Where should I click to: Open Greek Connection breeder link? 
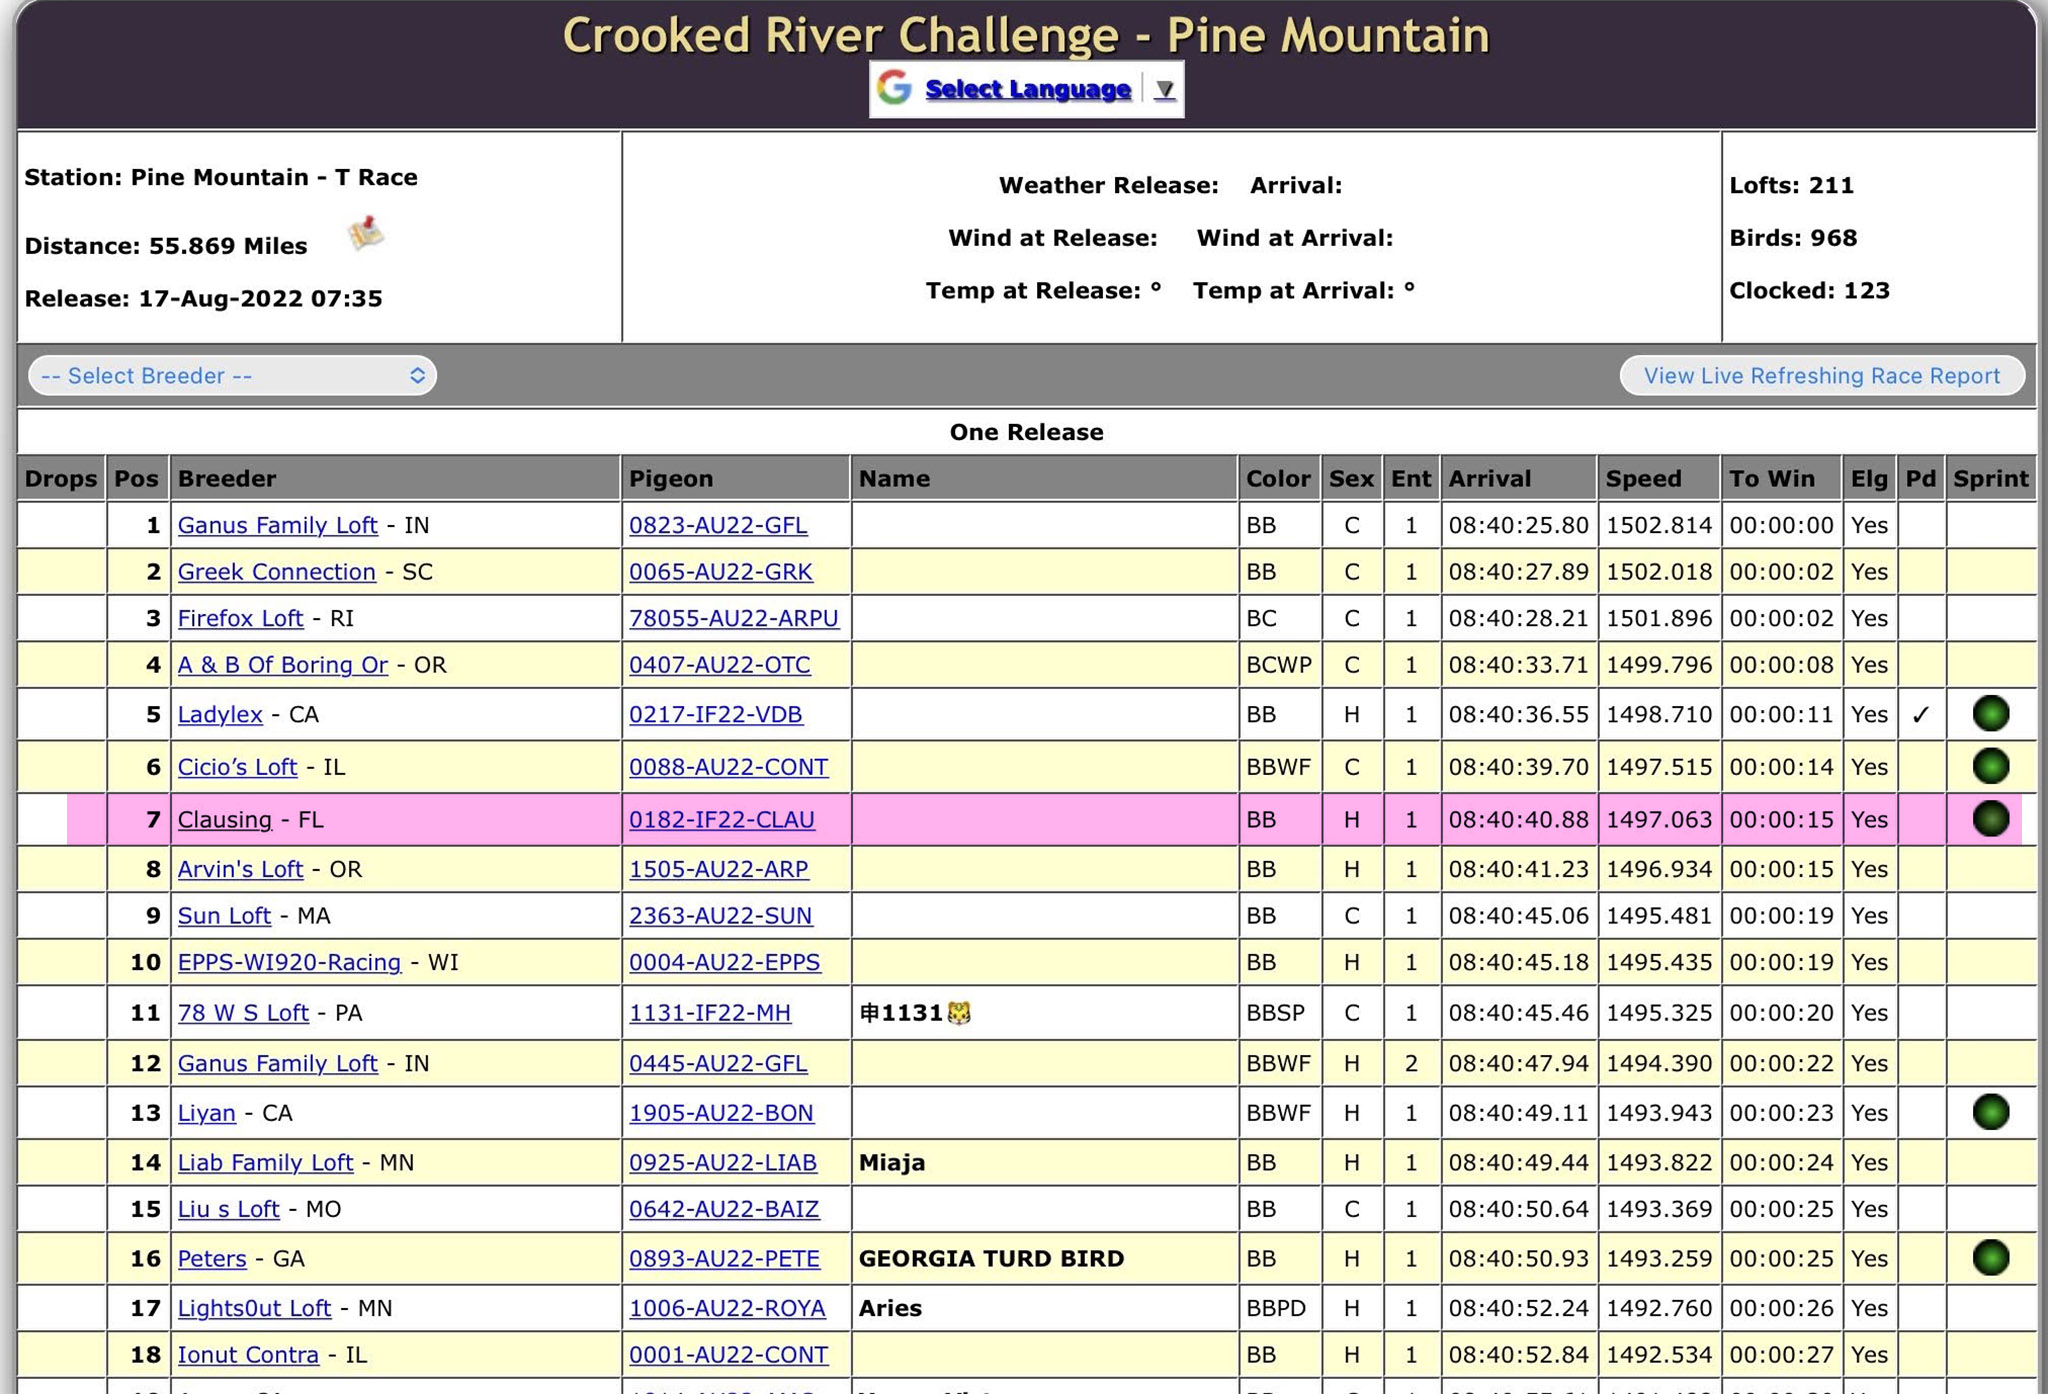coord(276,572)
